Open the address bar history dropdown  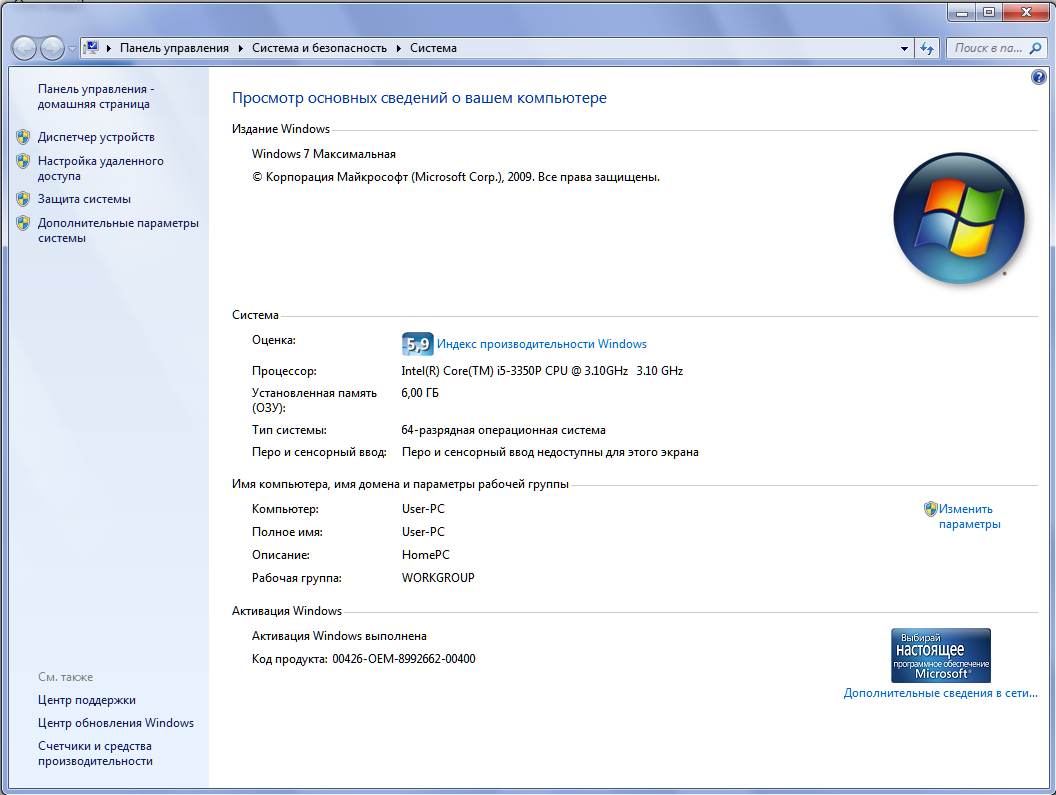click(x=904, y=49)
